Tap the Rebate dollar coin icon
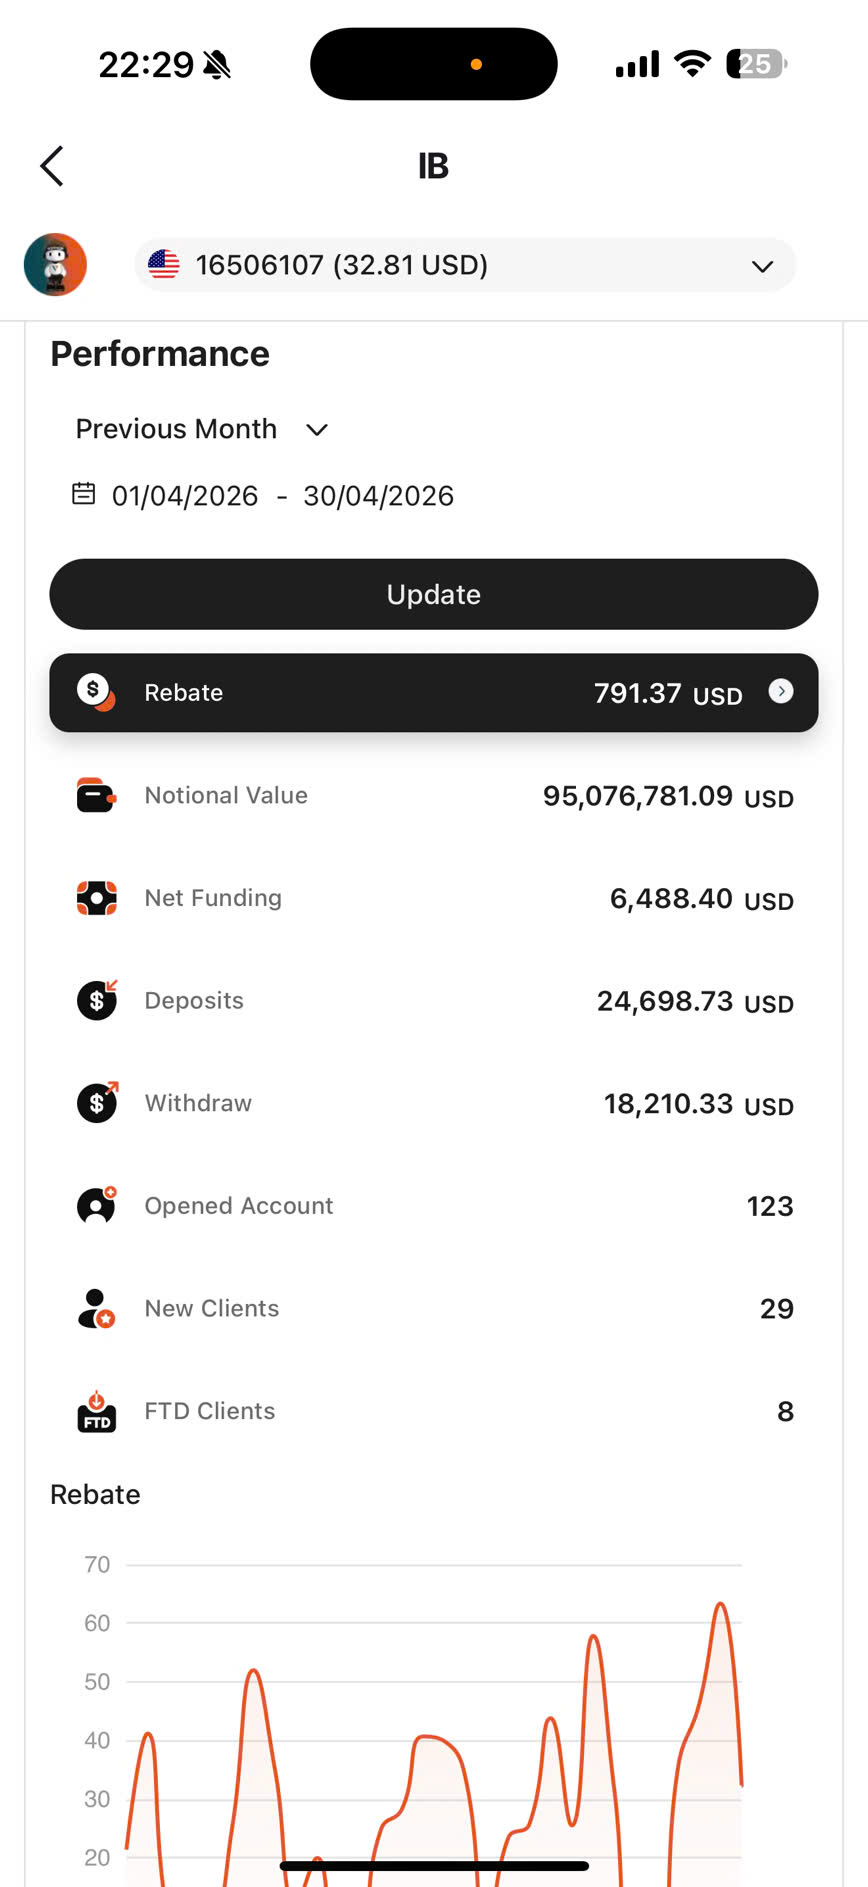Screen dimensions: 868x1887 pyautogui.click(x=96, y=692)
